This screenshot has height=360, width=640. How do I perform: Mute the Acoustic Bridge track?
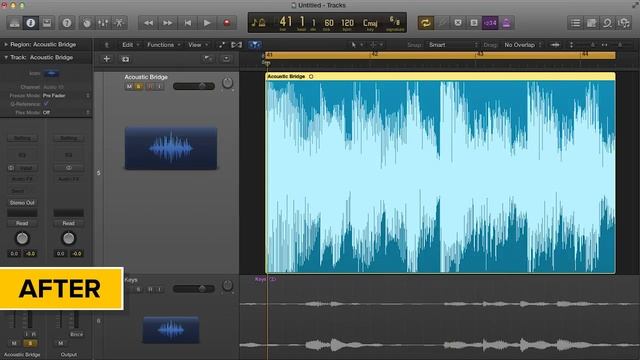(x=129, y=87)
